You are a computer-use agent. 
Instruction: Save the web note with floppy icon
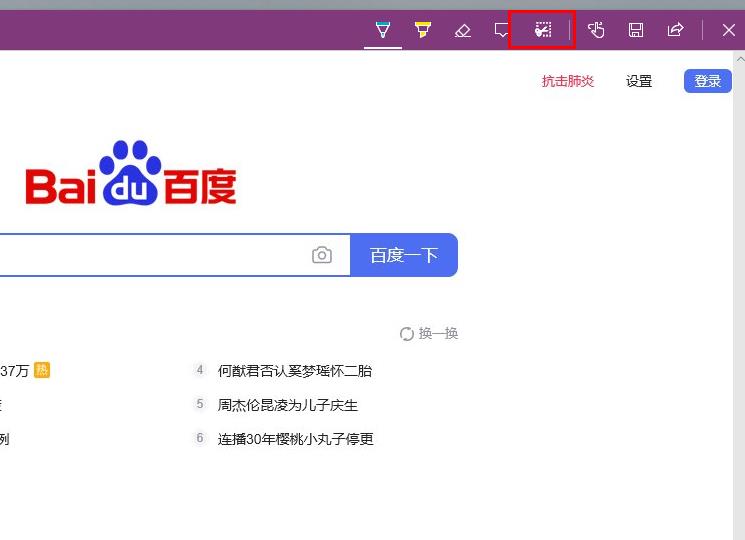(636, 30)
